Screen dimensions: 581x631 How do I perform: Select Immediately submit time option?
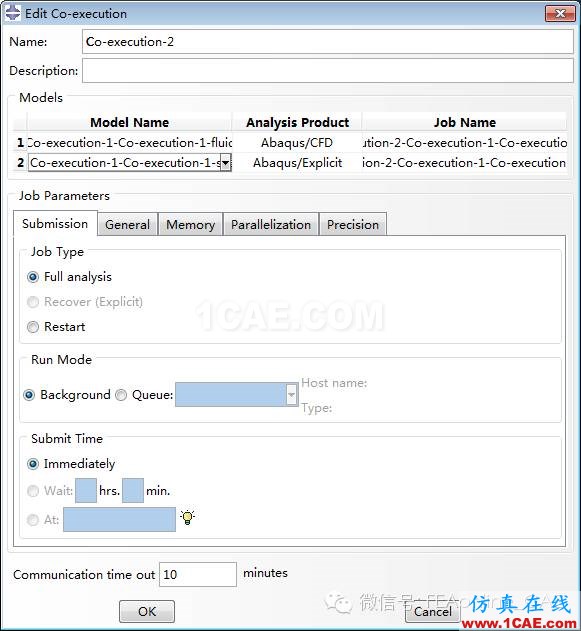(x=33, y=464)
